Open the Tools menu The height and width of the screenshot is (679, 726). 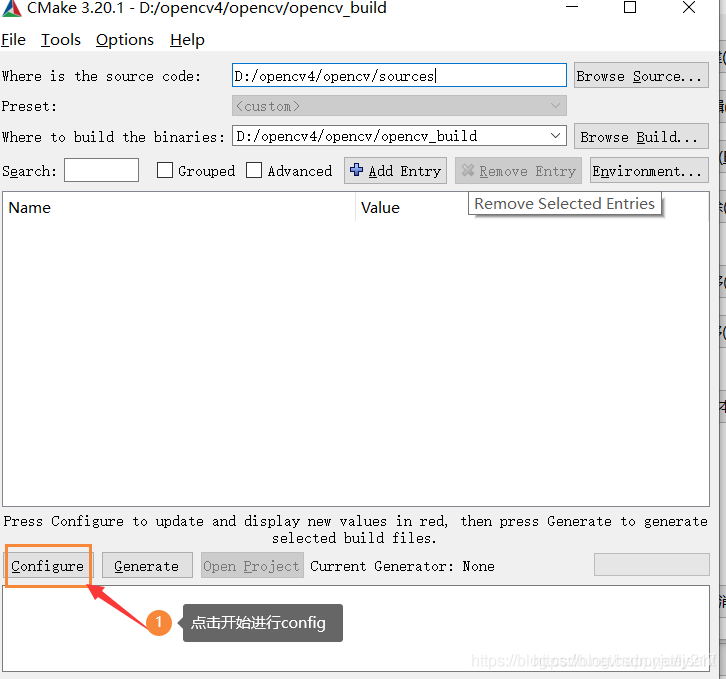[x=61, y=40]
